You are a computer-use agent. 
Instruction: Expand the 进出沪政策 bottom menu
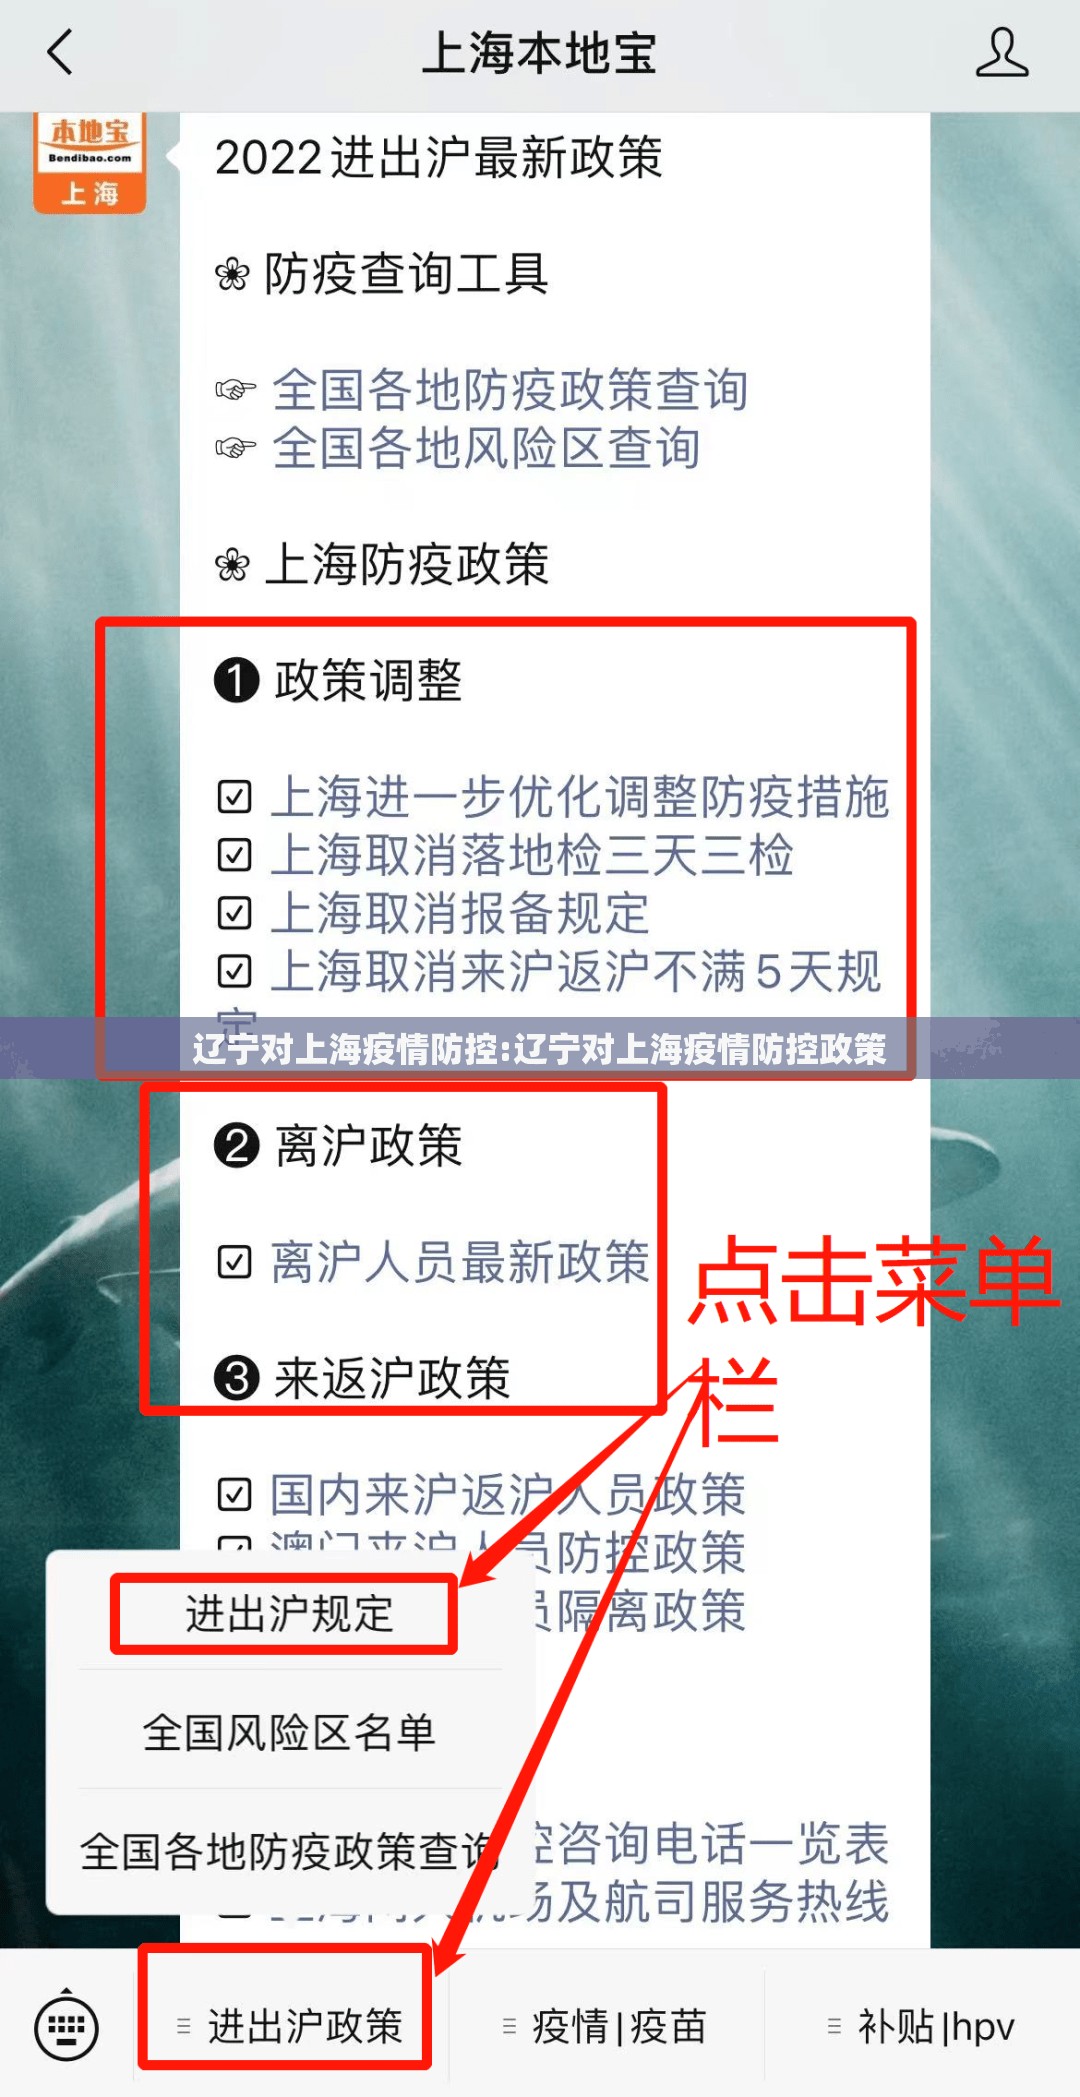[x=288, y=2027]
